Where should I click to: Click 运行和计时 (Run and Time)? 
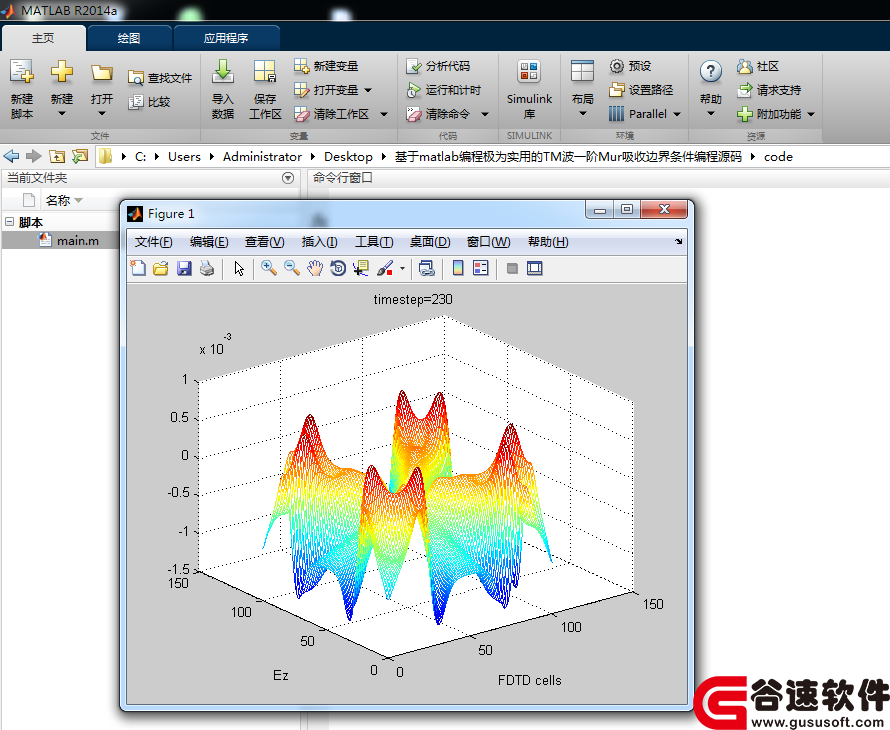pyautogui.click(x=444, y=90)
